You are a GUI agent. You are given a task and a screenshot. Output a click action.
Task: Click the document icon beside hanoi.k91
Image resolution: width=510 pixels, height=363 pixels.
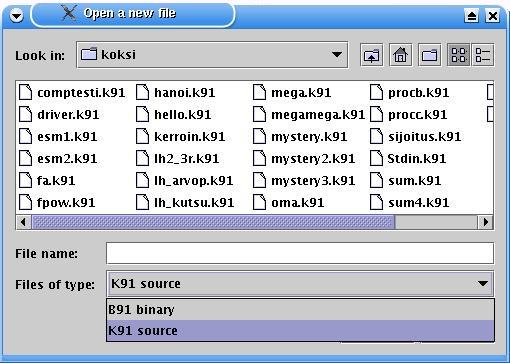pyautogui.click(x=142, y=92)
